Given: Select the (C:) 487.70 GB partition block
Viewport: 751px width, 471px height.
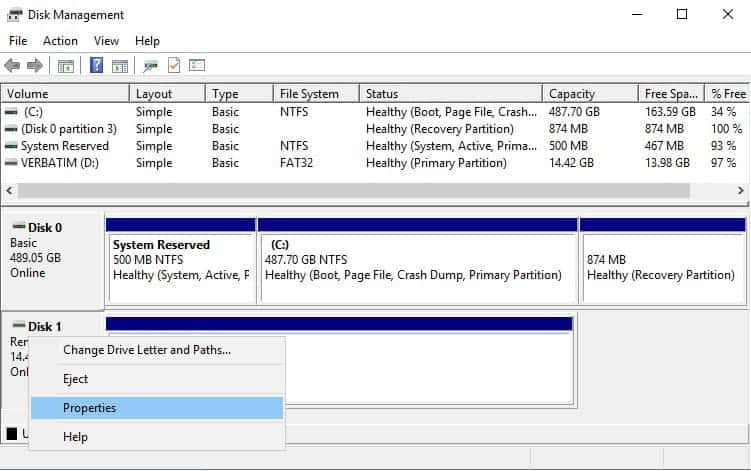Looking at the screenshot, I should pyautogui.click(x=417, y=260).
